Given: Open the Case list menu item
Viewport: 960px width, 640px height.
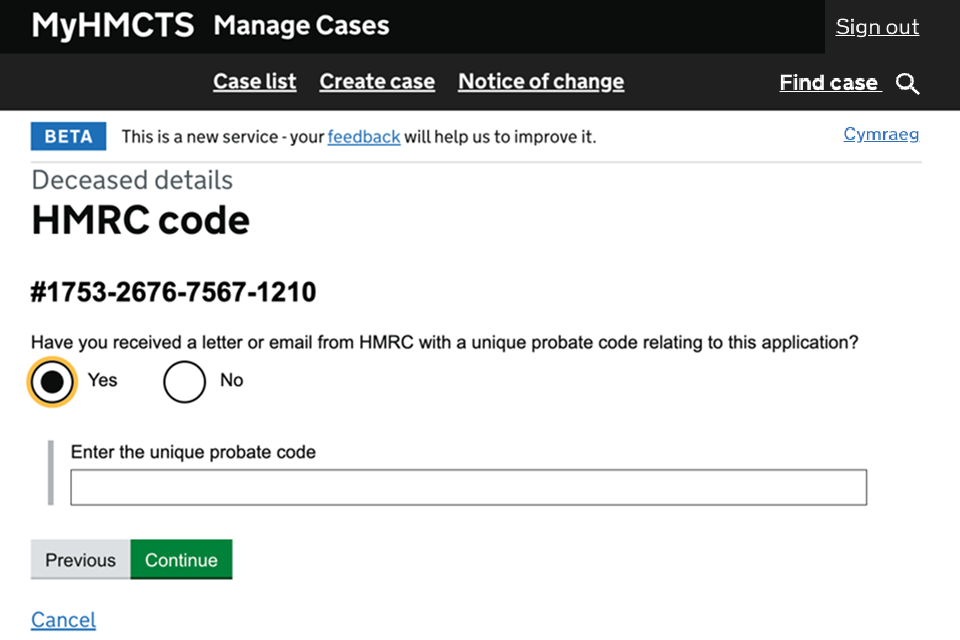Looking at the screenshot, I should click(254, 82).
